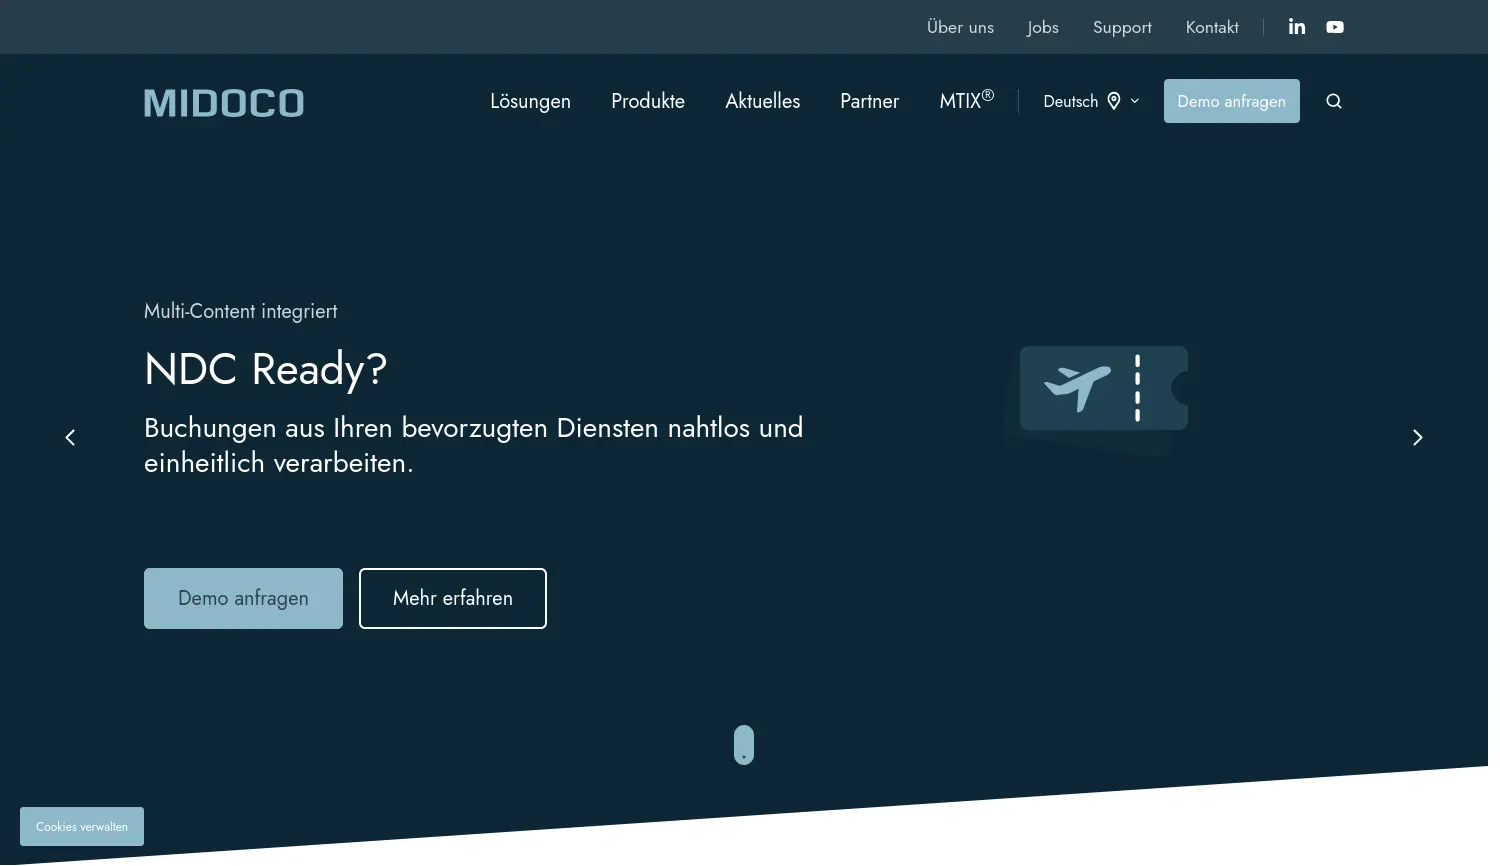Open the Partner menu
The height and width of the screenshot is (866, 1500).
click(870, 101)
